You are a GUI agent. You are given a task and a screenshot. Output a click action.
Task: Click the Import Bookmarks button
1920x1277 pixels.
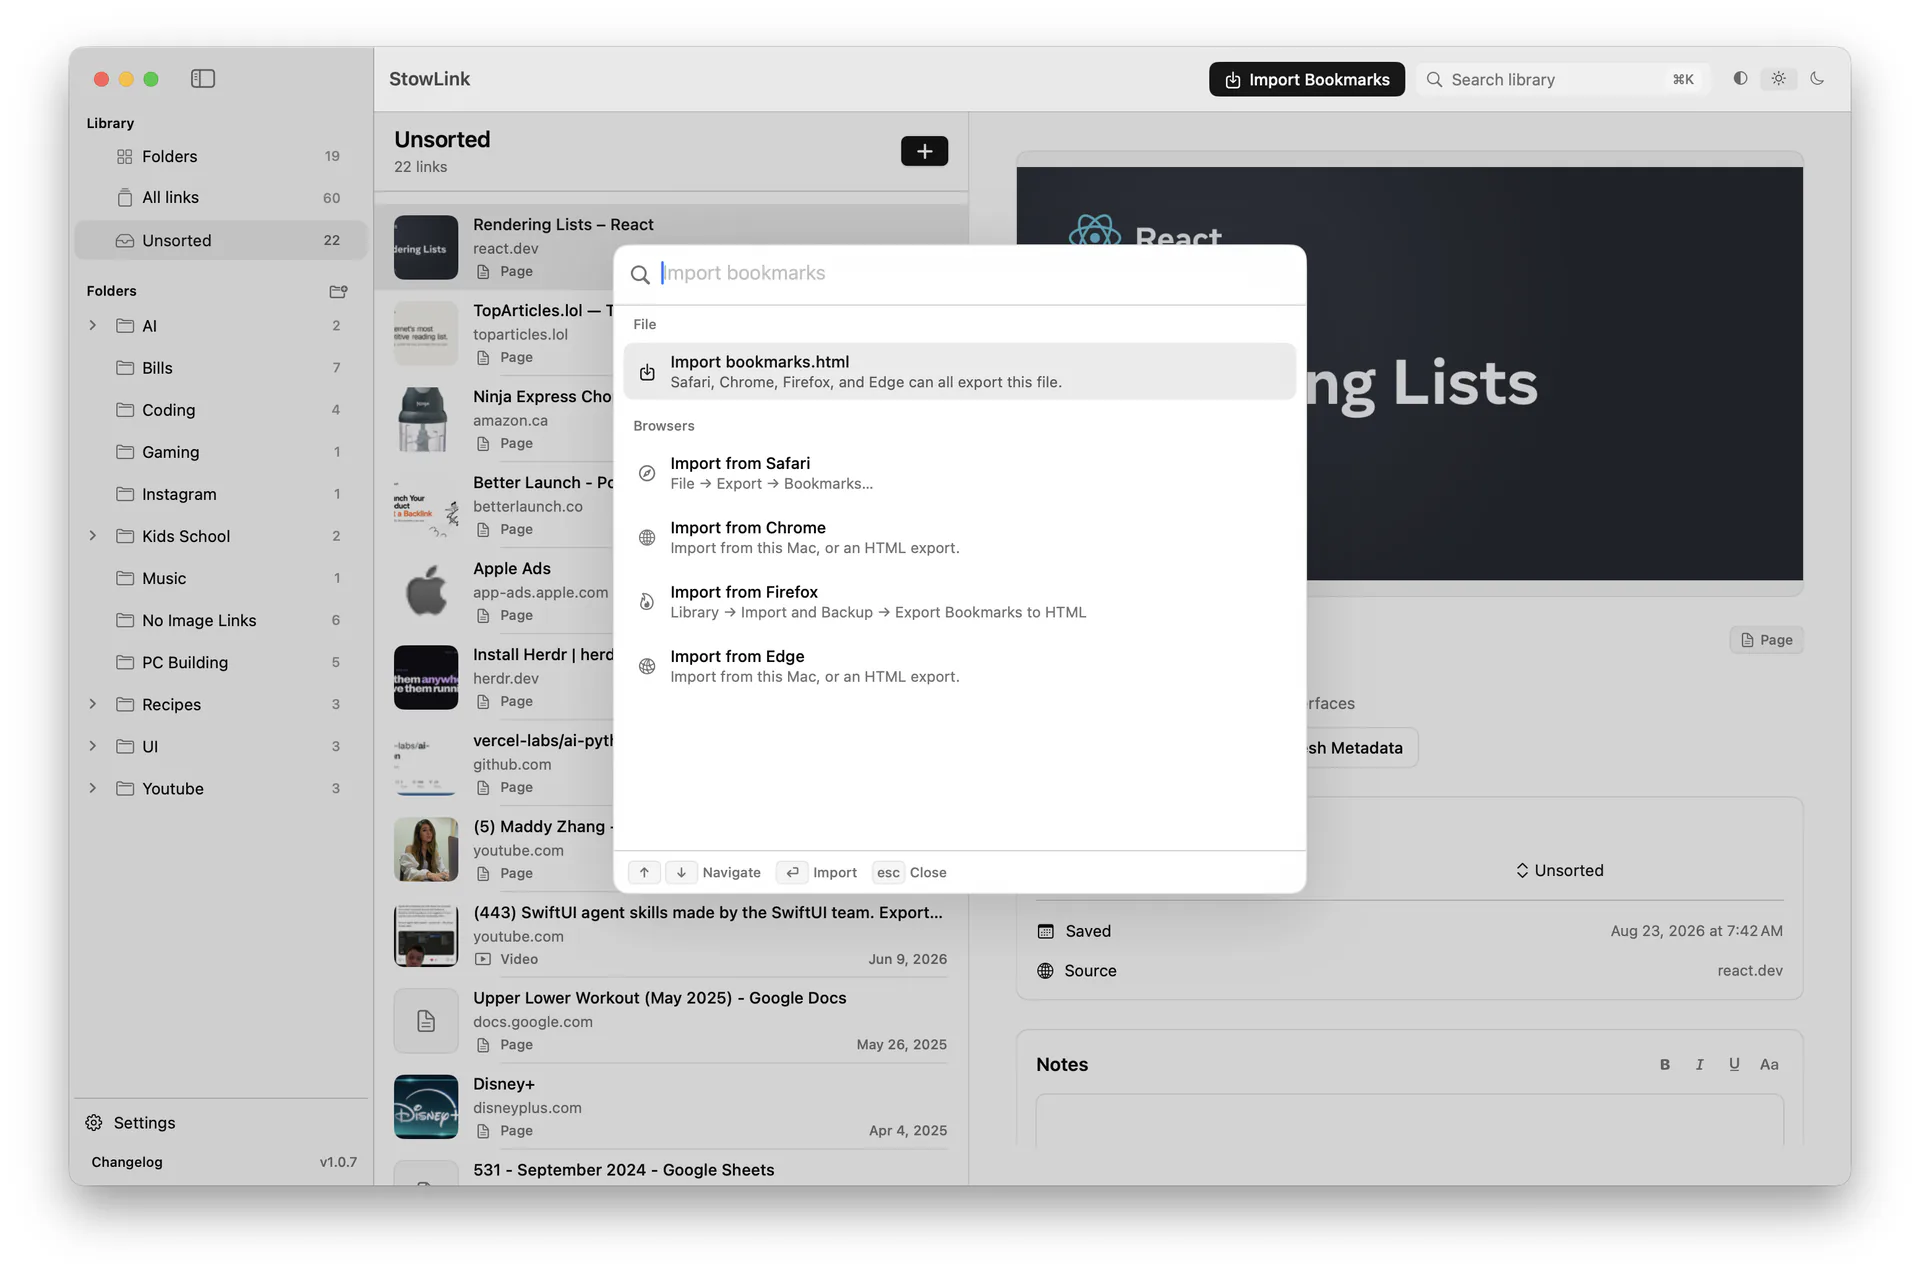(1306, 79)
